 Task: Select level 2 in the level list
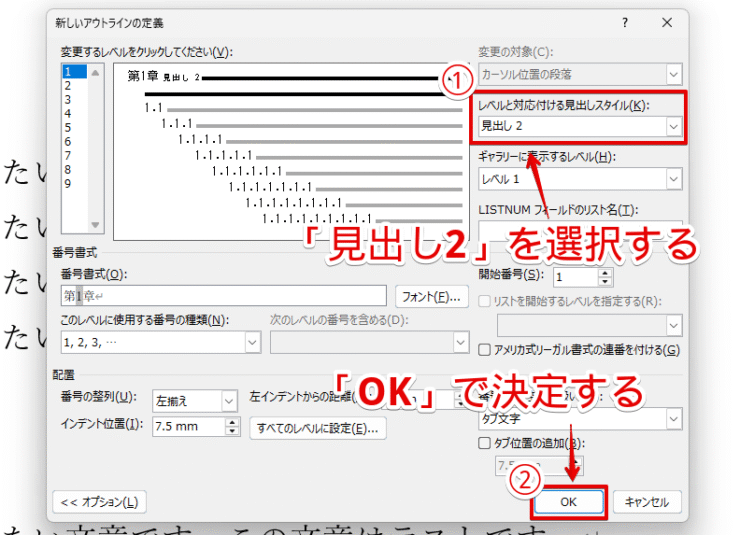click(74, 85)
